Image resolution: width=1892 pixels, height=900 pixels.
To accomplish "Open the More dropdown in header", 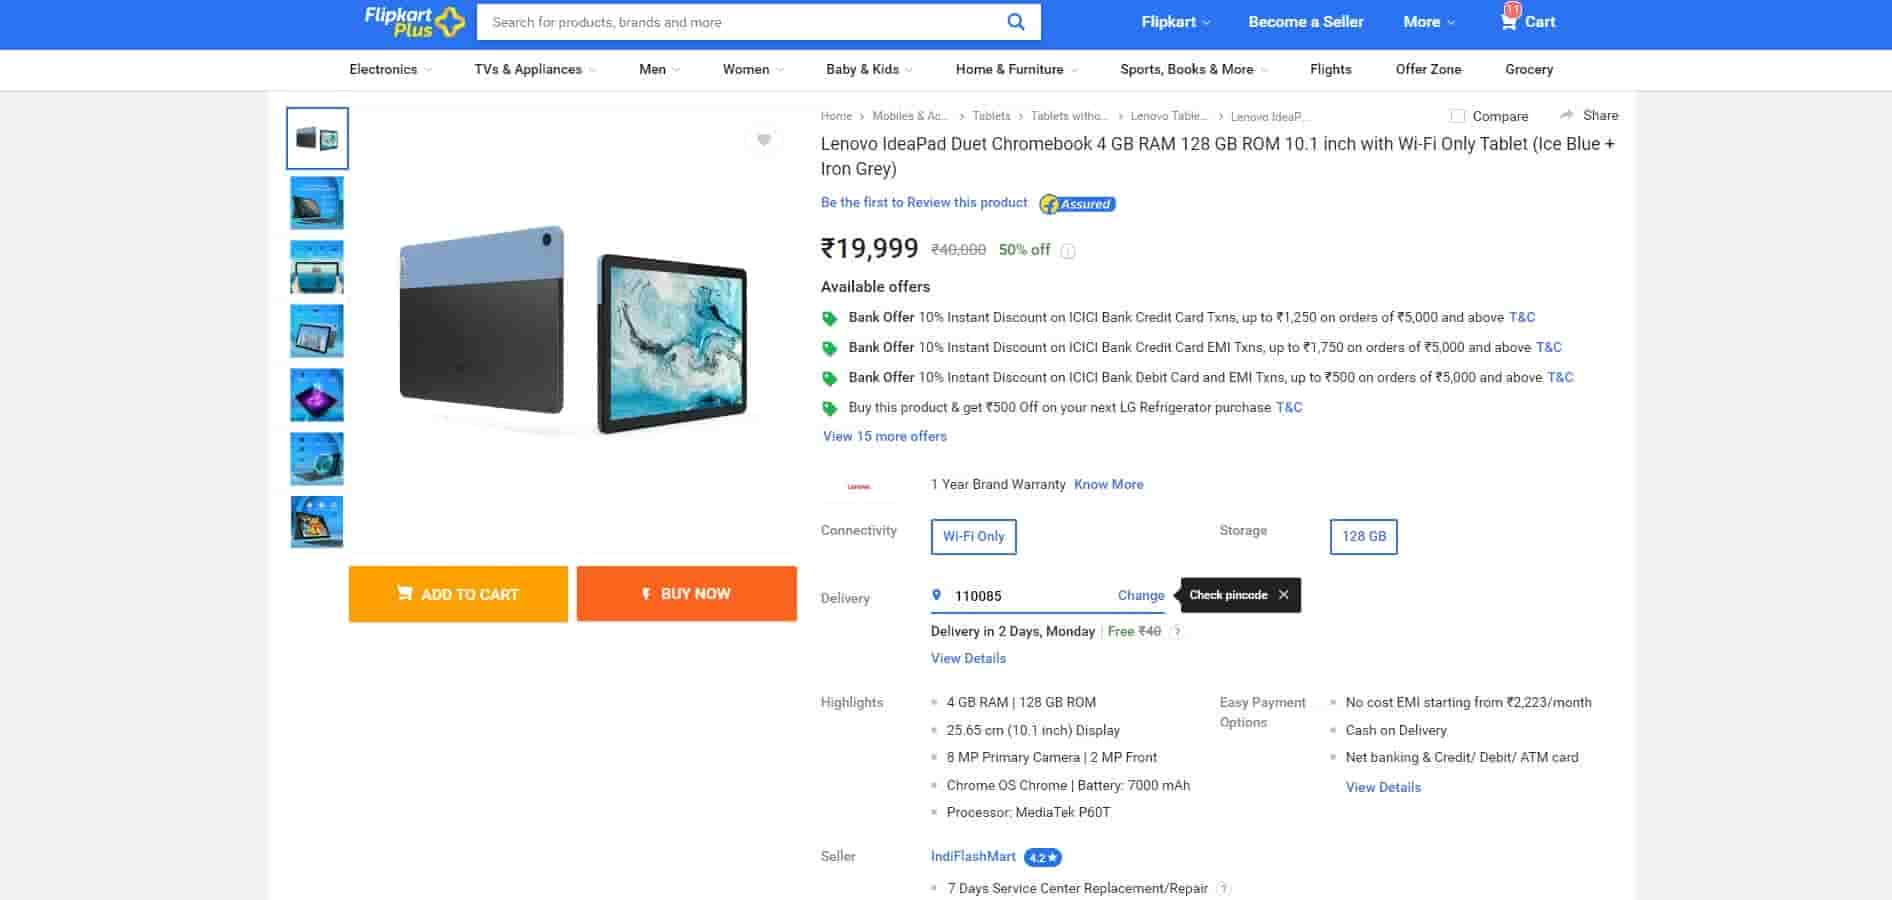I will click(x=1428, y=22).
